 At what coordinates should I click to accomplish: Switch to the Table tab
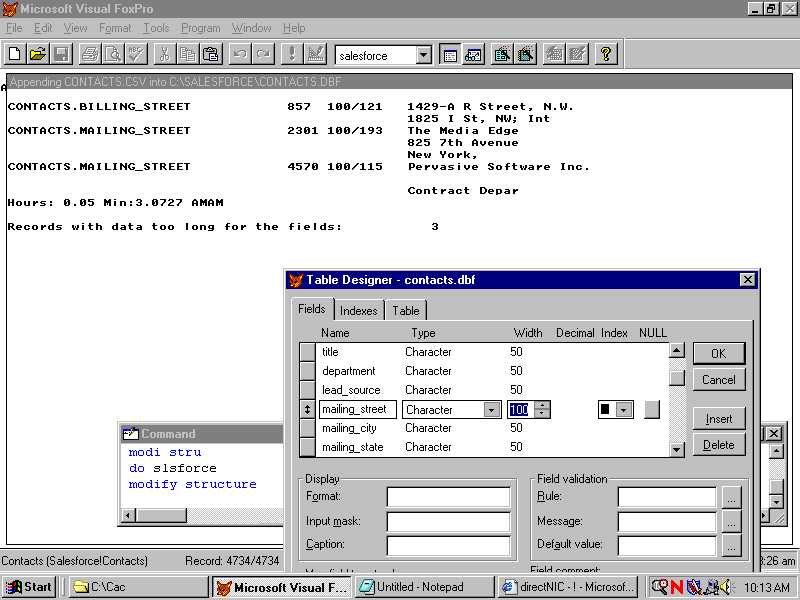(406, 310)
